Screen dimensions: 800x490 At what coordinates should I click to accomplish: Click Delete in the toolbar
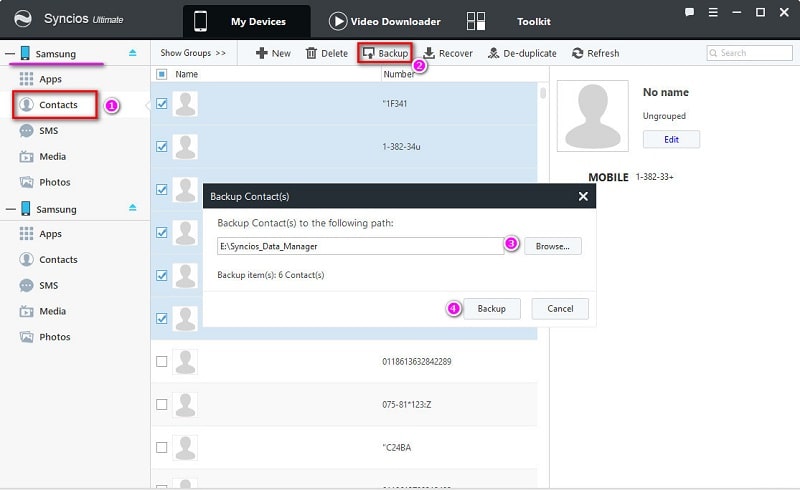[x=327, y=53]
